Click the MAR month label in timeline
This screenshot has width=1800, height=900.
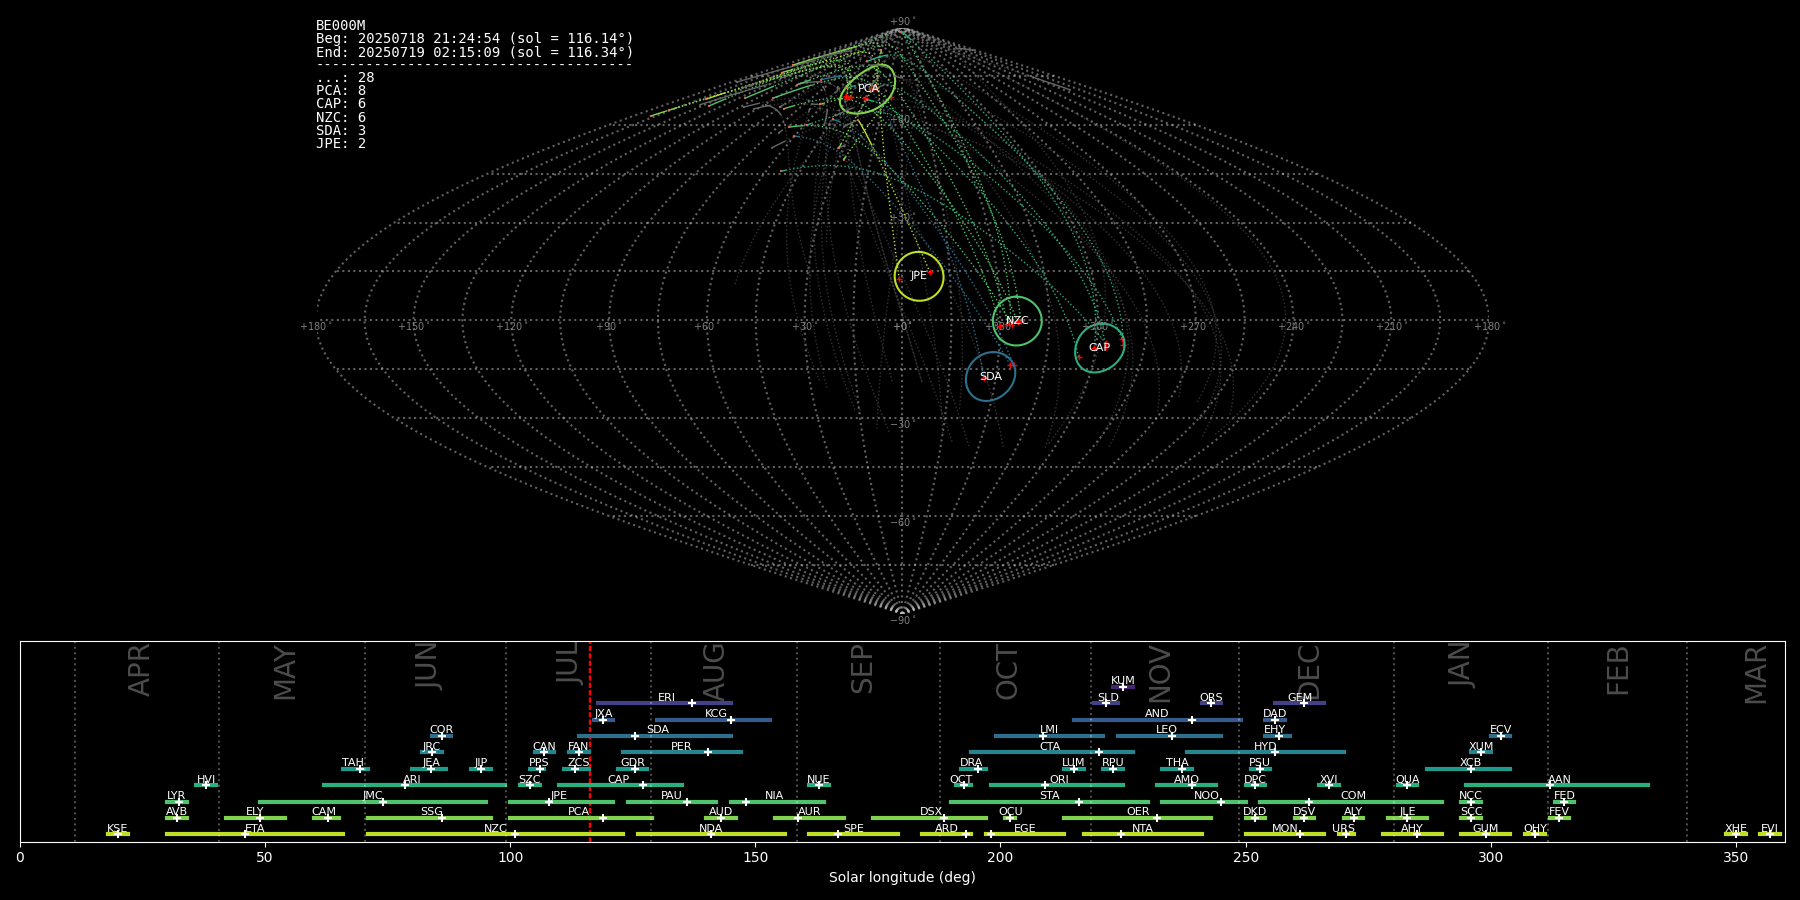click(1757, 675)
